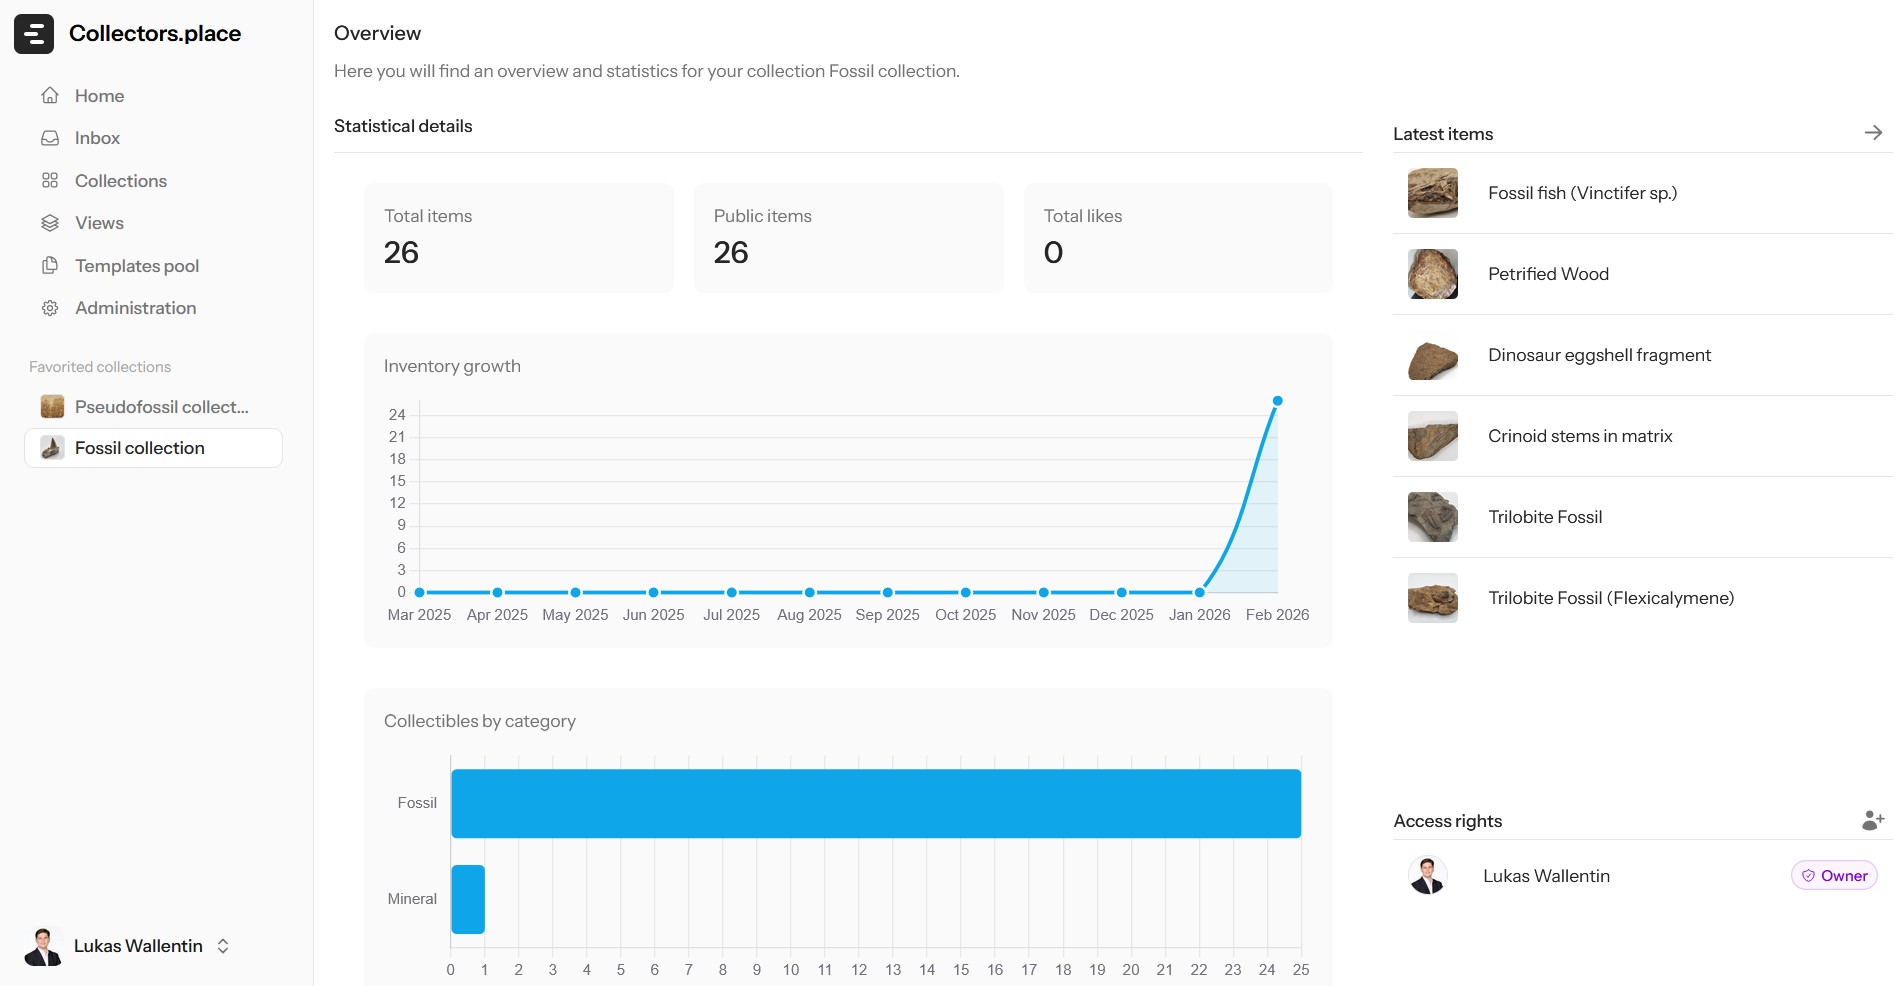This screenshot has width=1901, height=986.
Task: Open the Statistical details section
Action: [x=403, y=126]
